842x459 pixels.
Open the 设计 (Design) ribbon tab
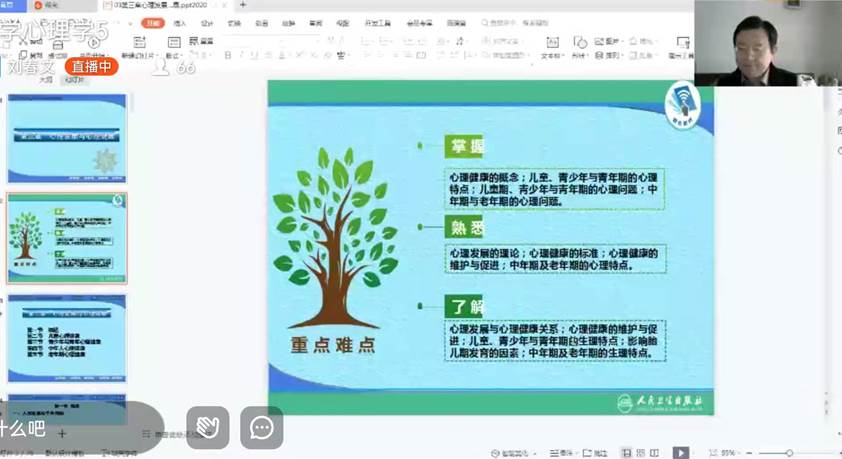tap(207, 23)
